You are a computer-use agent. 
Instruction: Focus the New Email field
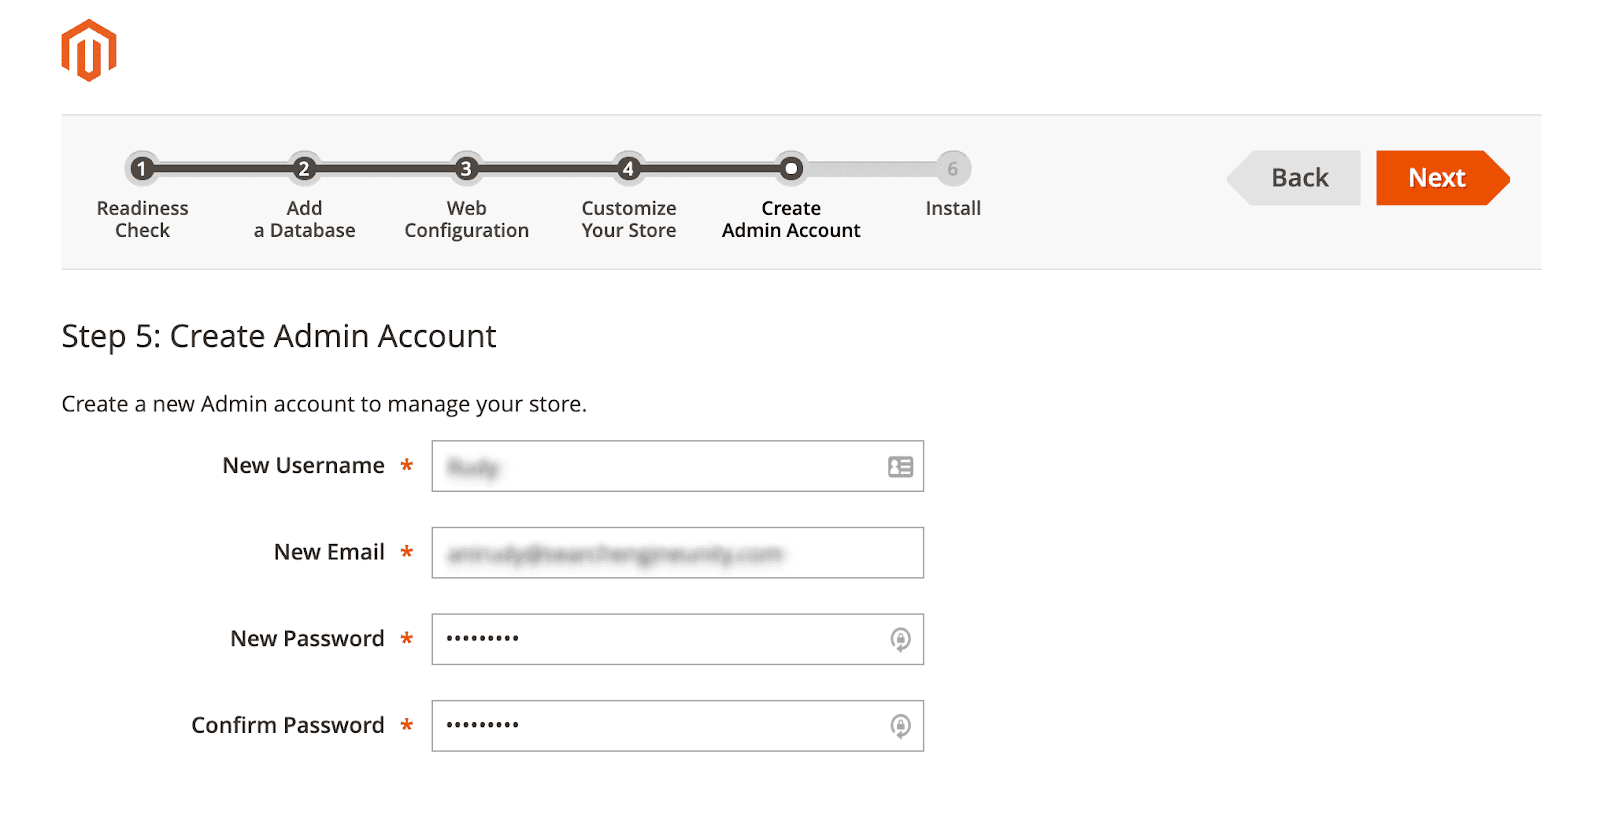(x=677, y=553)
